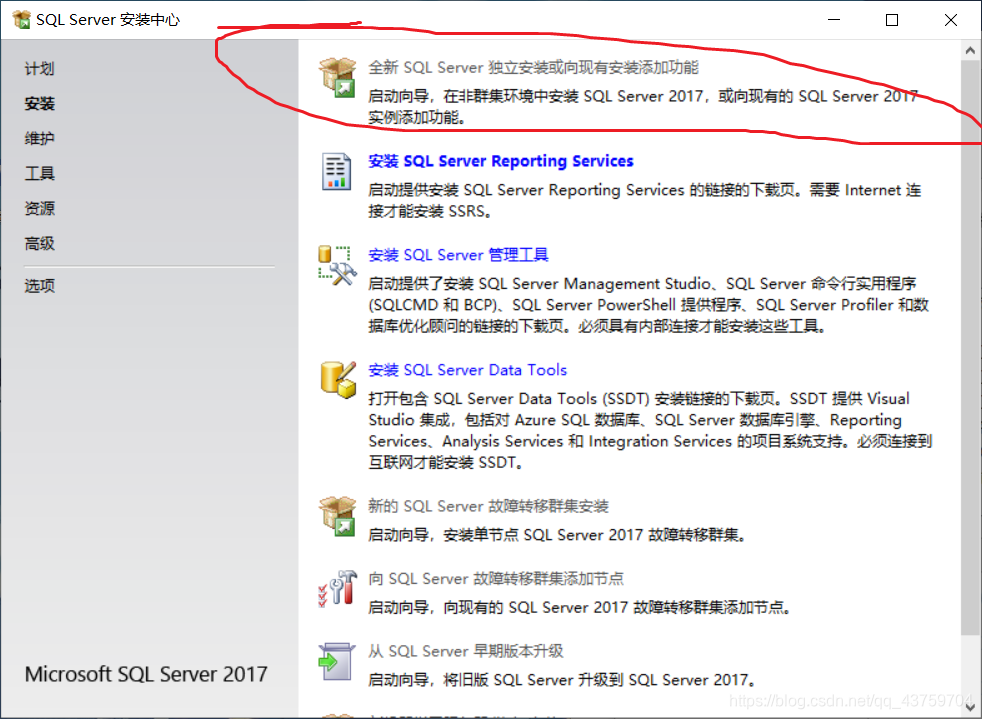Image resolution: width=982 pixels, height=719 pixels.
Task: Switch to the 计划 page
Action: click(39, 68)
